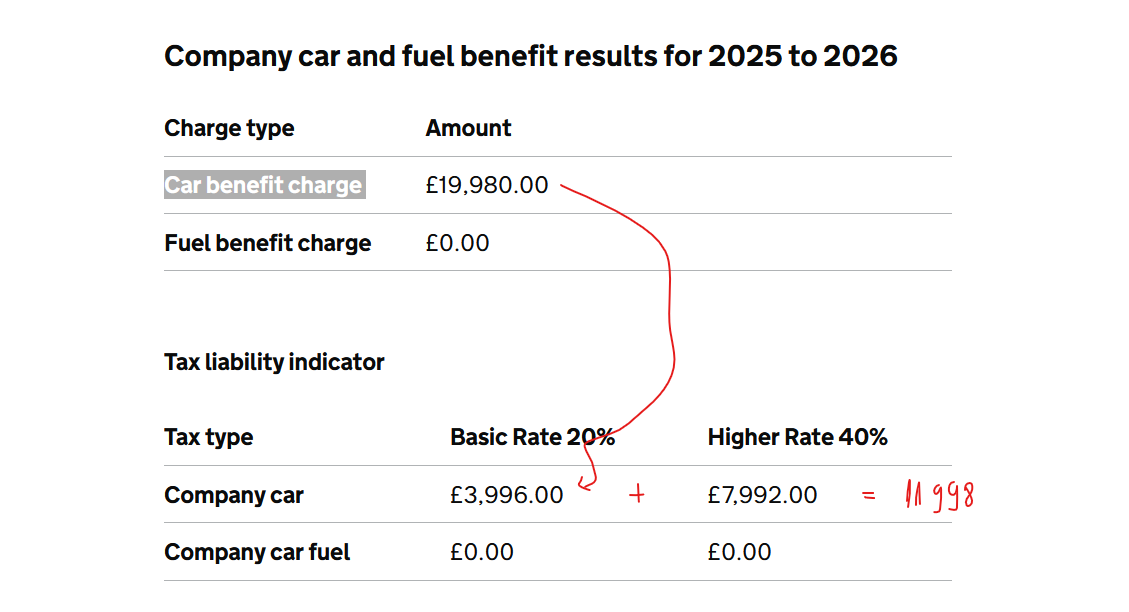This screenshot has width=1129, height=612.
Task: Click the "Company car fuel" row label
Action: click(x=257, y=552)
